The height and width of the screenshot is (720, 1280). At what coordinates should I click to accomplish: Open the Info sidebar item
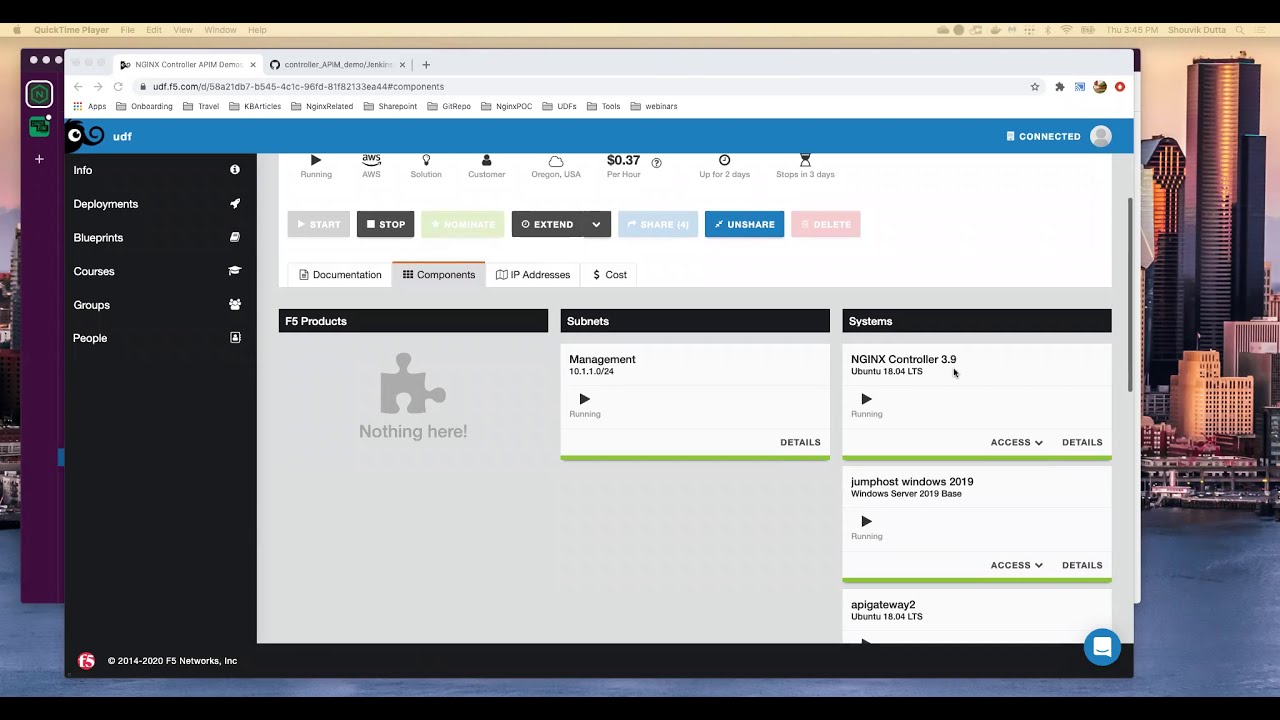[82, 170]
